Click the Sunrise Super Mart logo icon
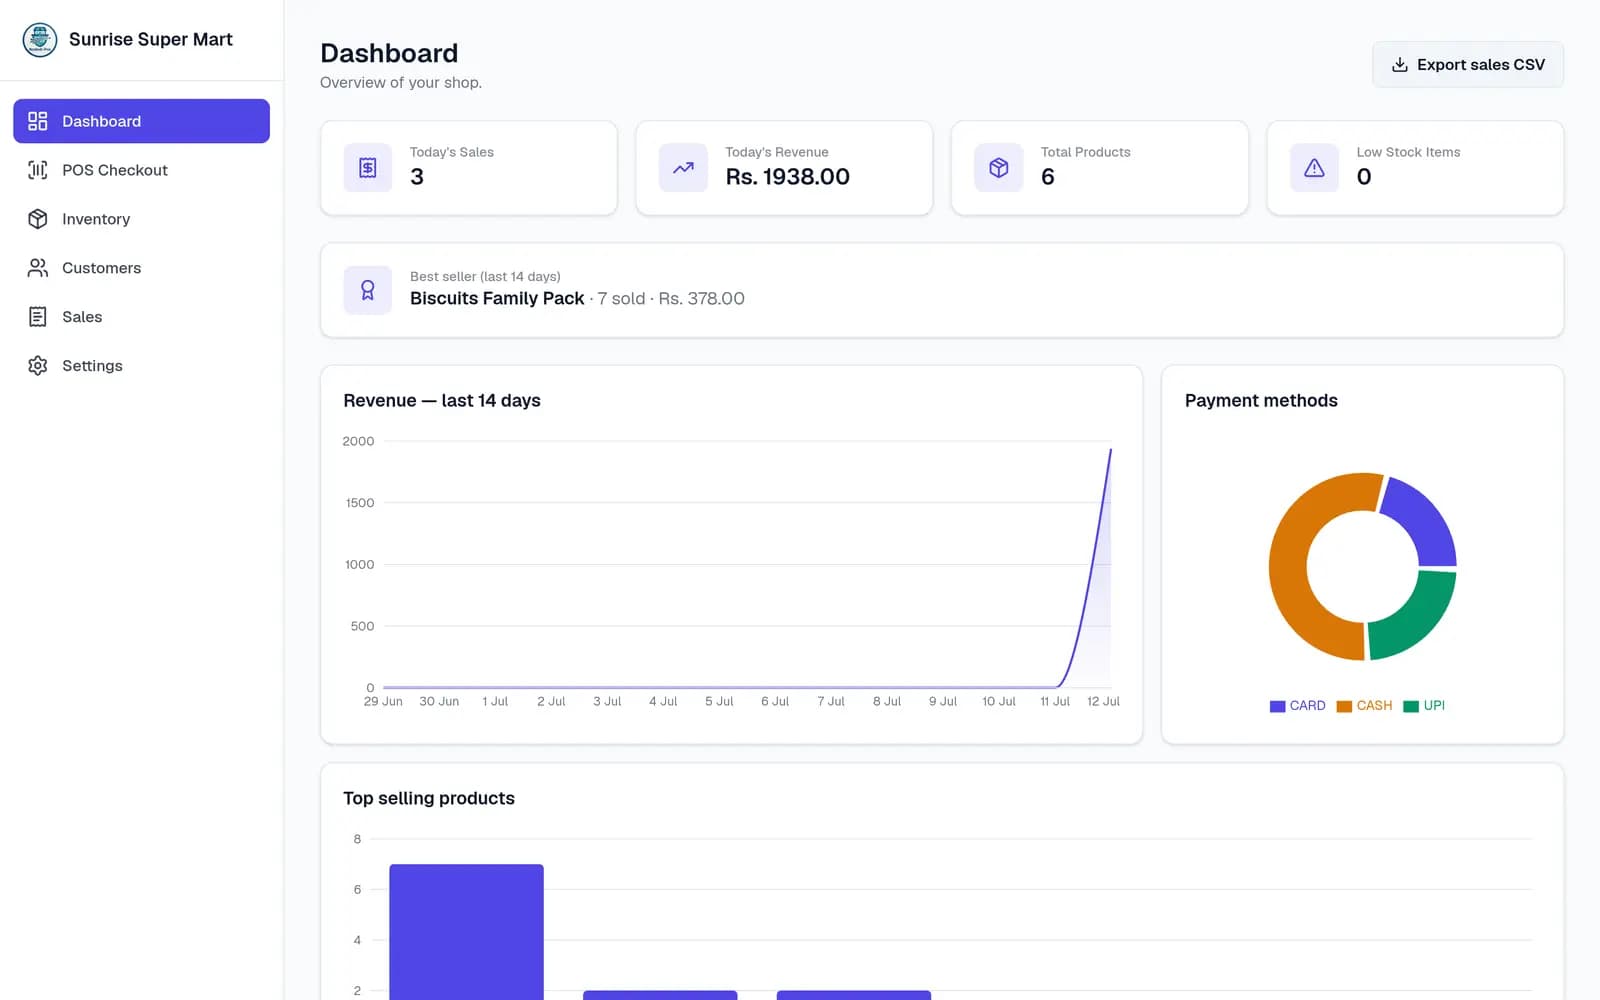The height and width of the screenshot is (1000, 1600). (x=40, y=40)
